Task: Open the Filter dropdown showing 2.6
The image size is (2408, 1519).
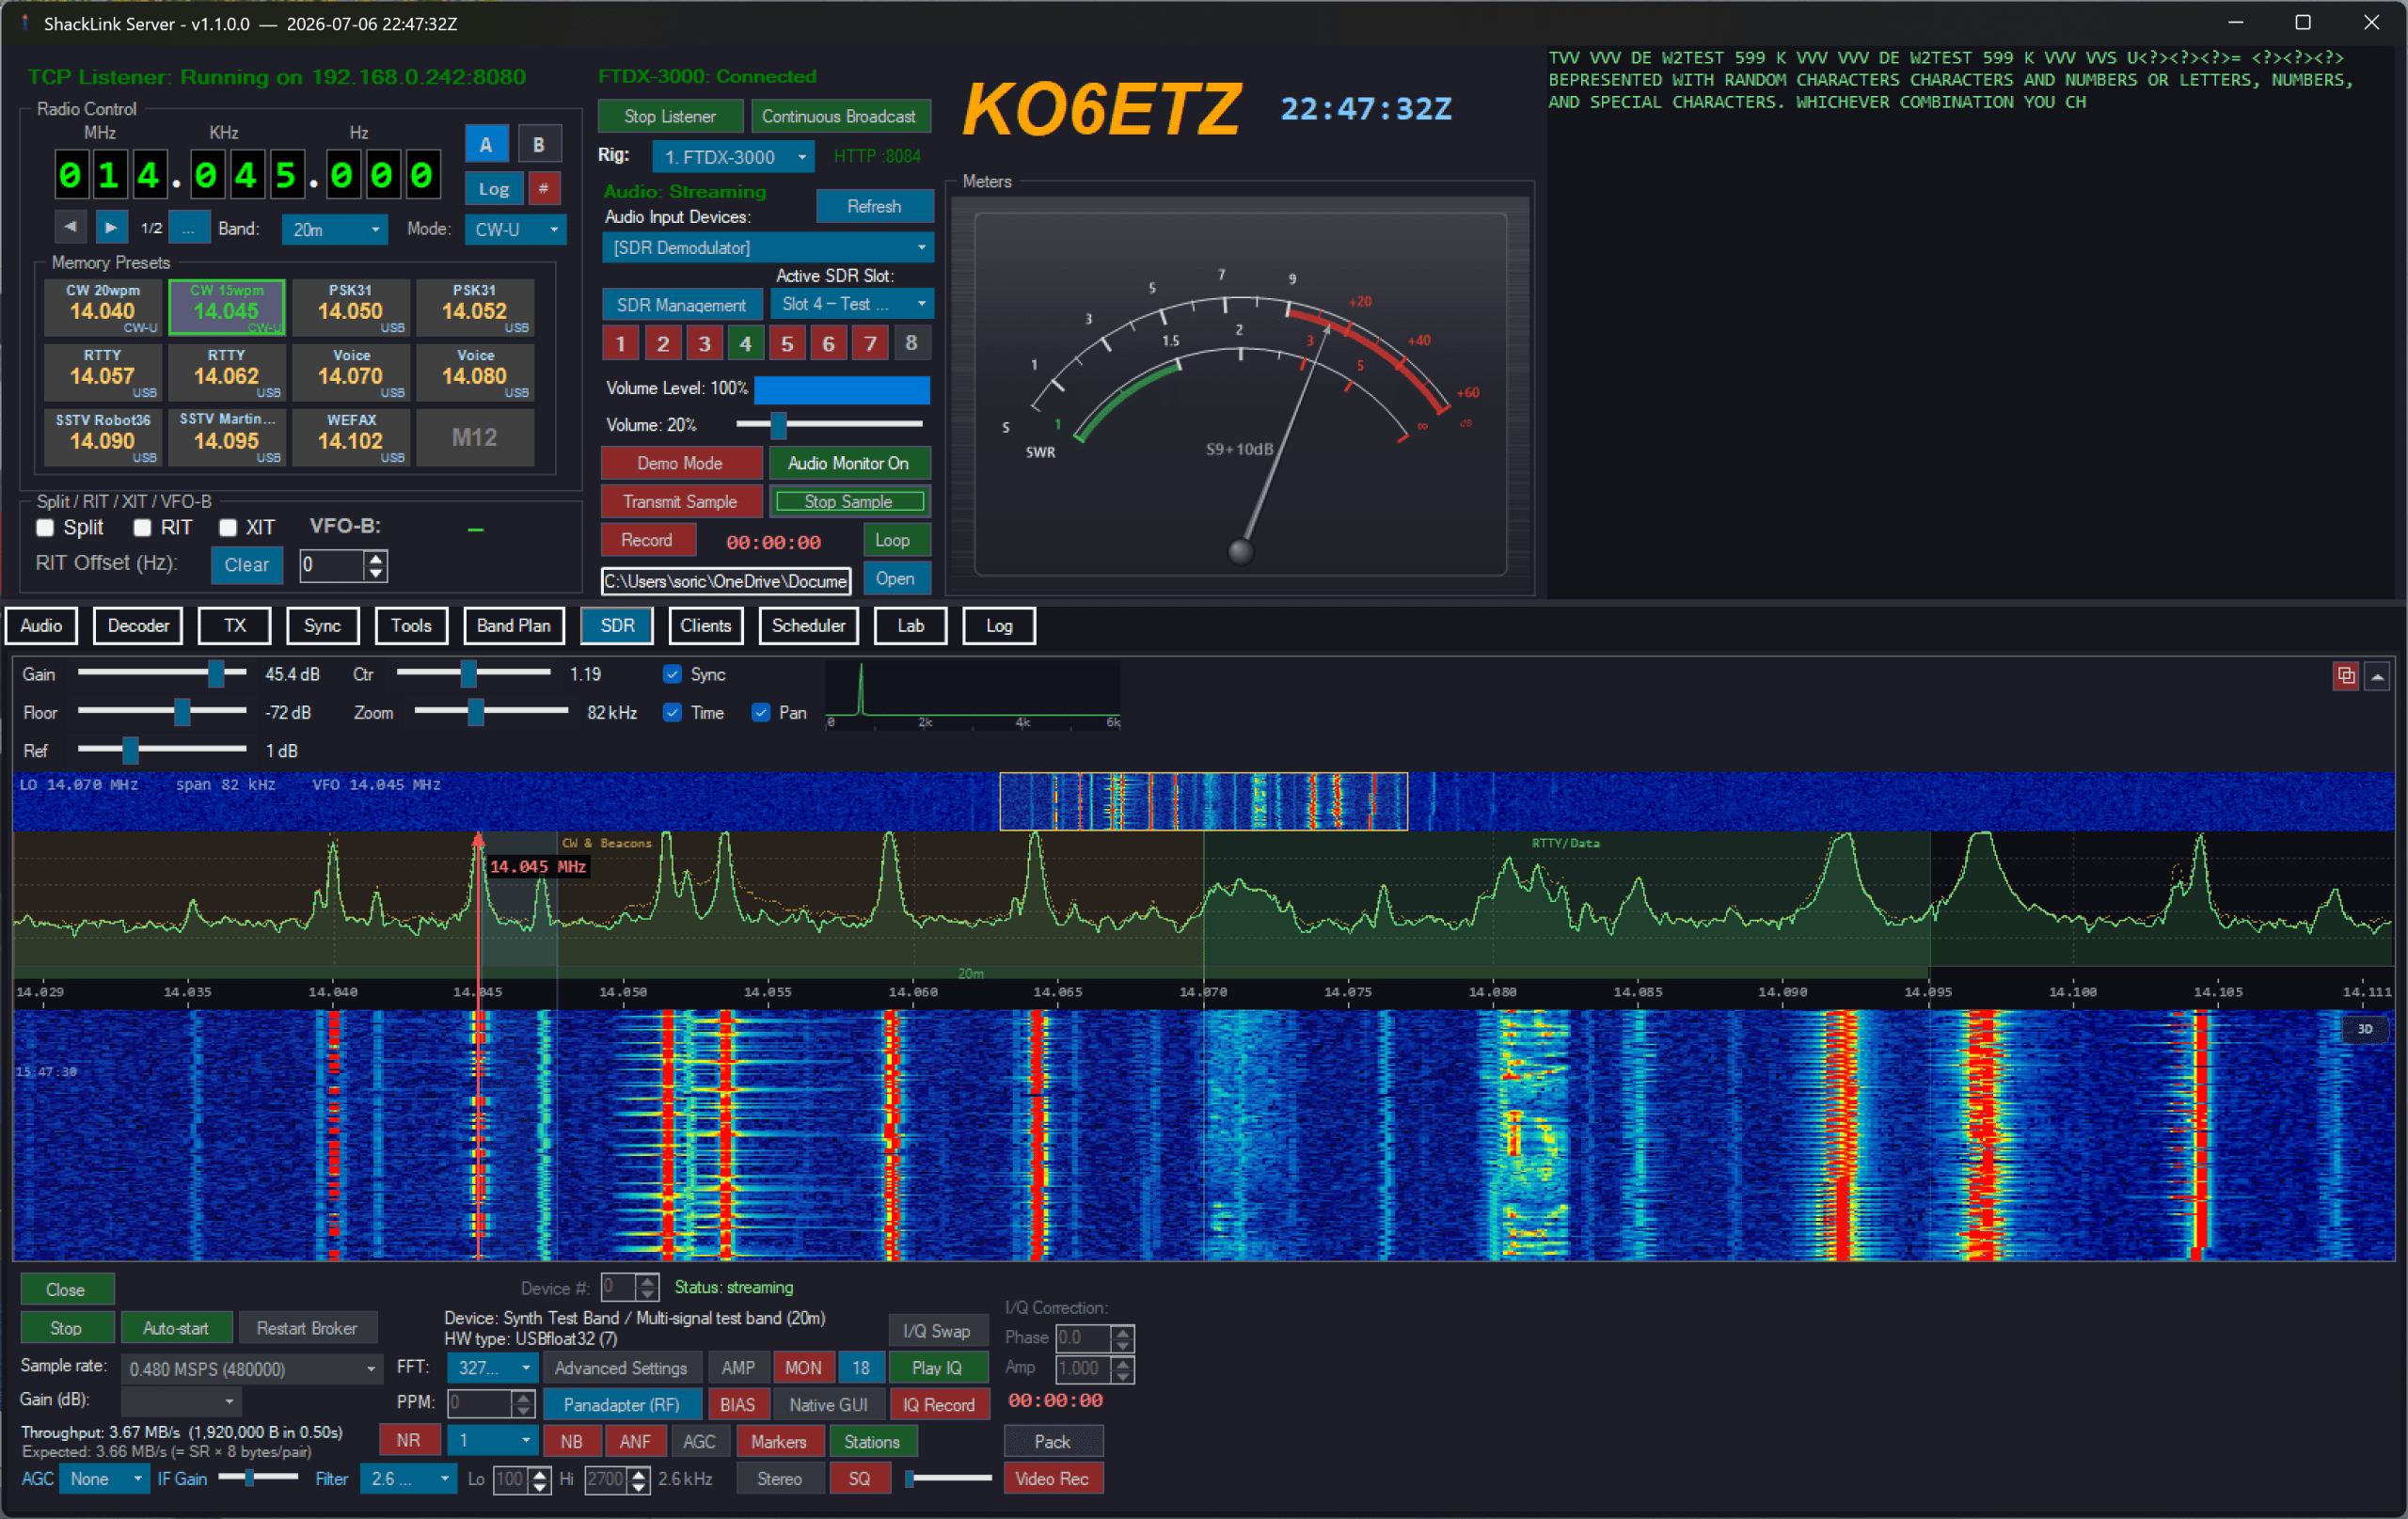Action: [409, 1478]
